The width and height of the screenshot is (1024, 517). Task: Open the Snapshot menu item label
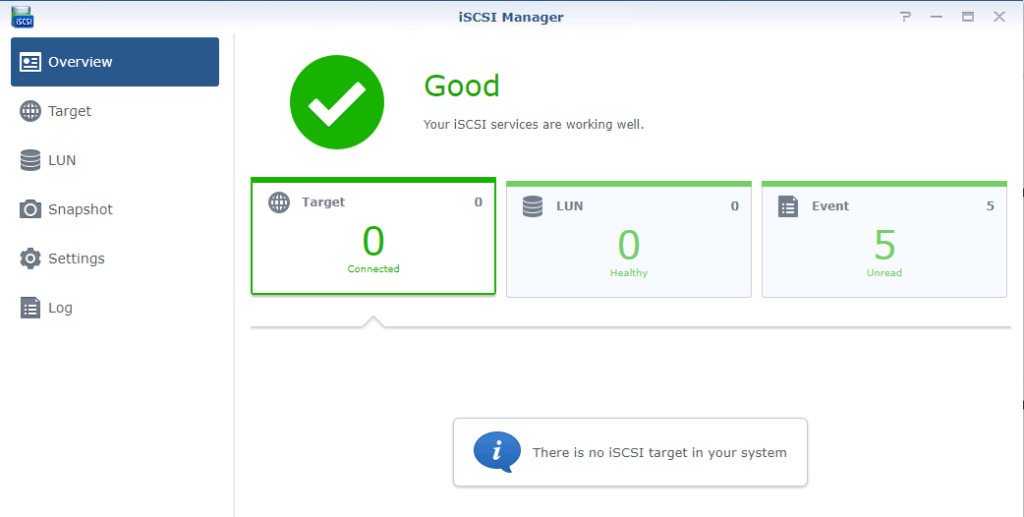click(80, 210)
